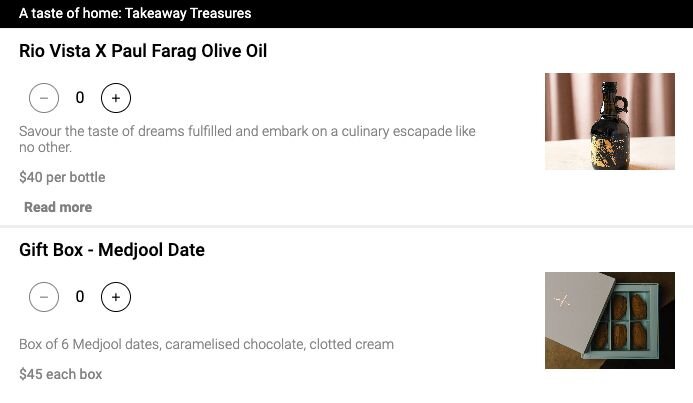Select the Olive Oil quantity value
This screenshot has width=693, height=403.
click(80, 98)
